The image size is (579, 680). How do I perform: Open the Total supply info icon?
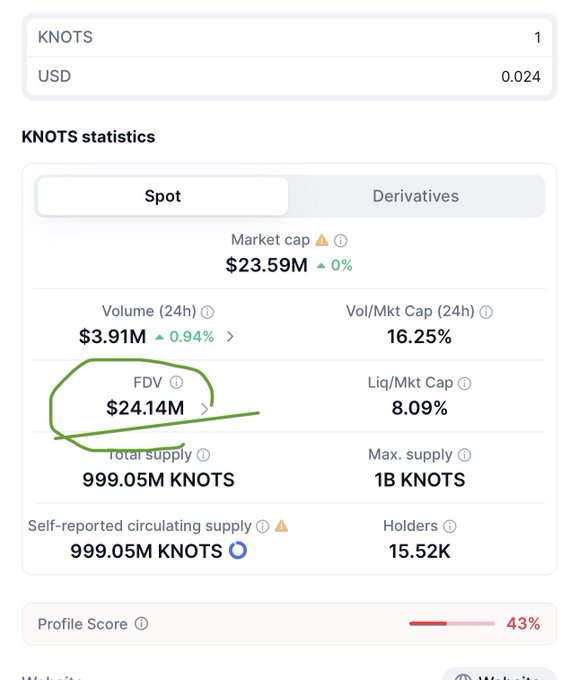tap(203, 455)
